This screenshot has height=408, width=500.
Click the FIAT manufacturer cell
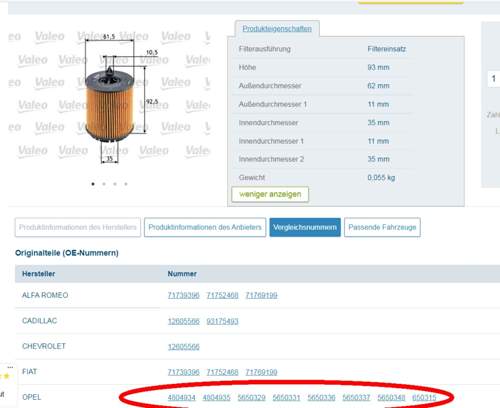coord(29,372)
